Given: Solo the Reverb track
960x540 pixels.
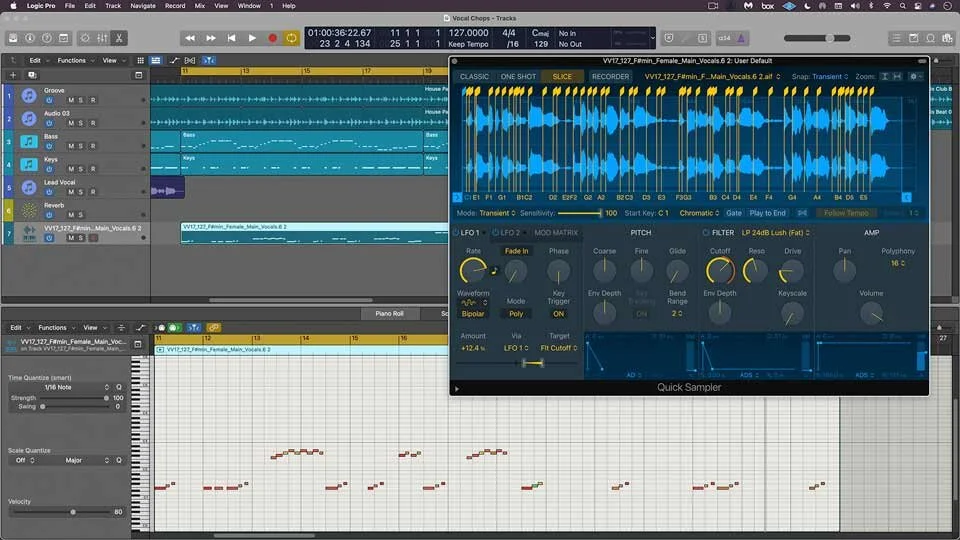Looking at the screenshot, I should (80, 215).
